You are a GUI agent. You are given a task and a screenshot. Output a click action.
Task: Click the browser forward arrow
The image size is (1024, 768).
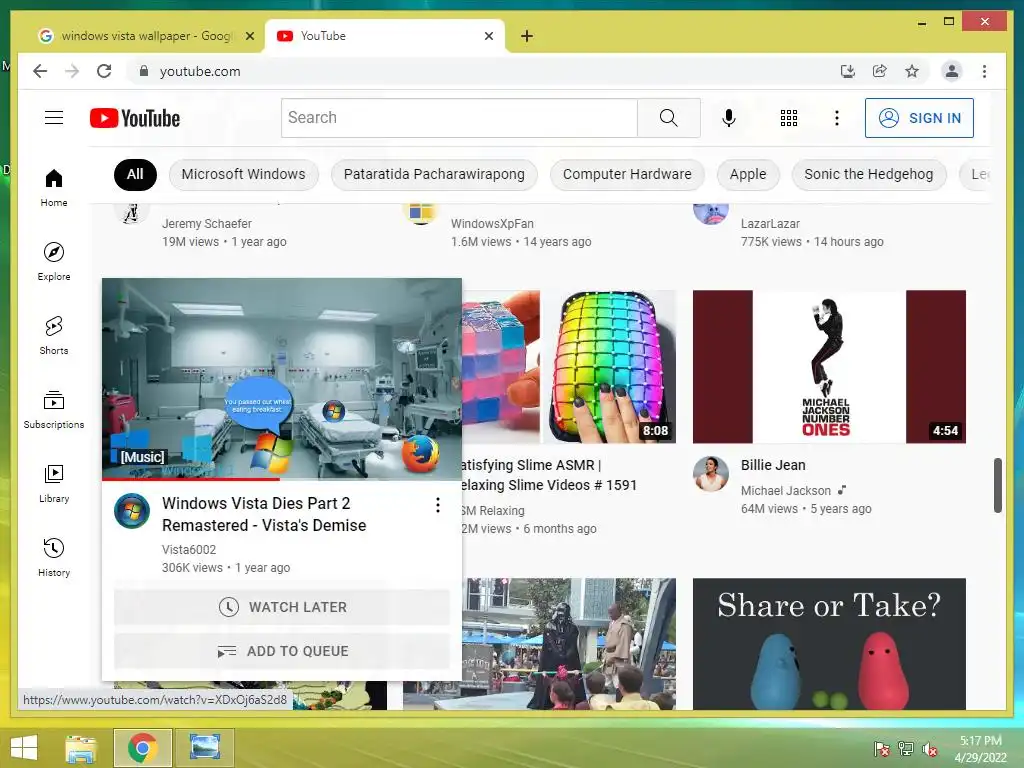[x=72, y=71]
